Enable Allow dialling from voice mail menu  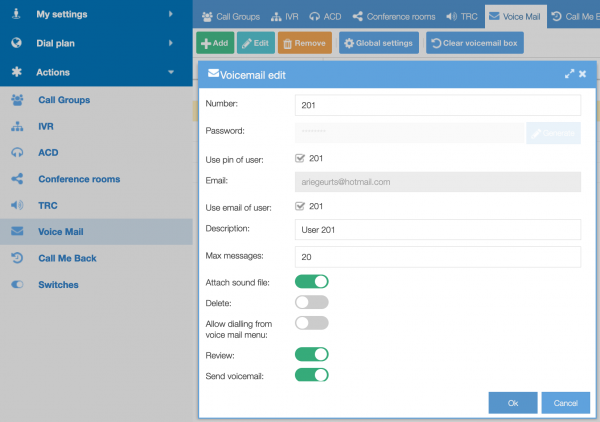311,323
